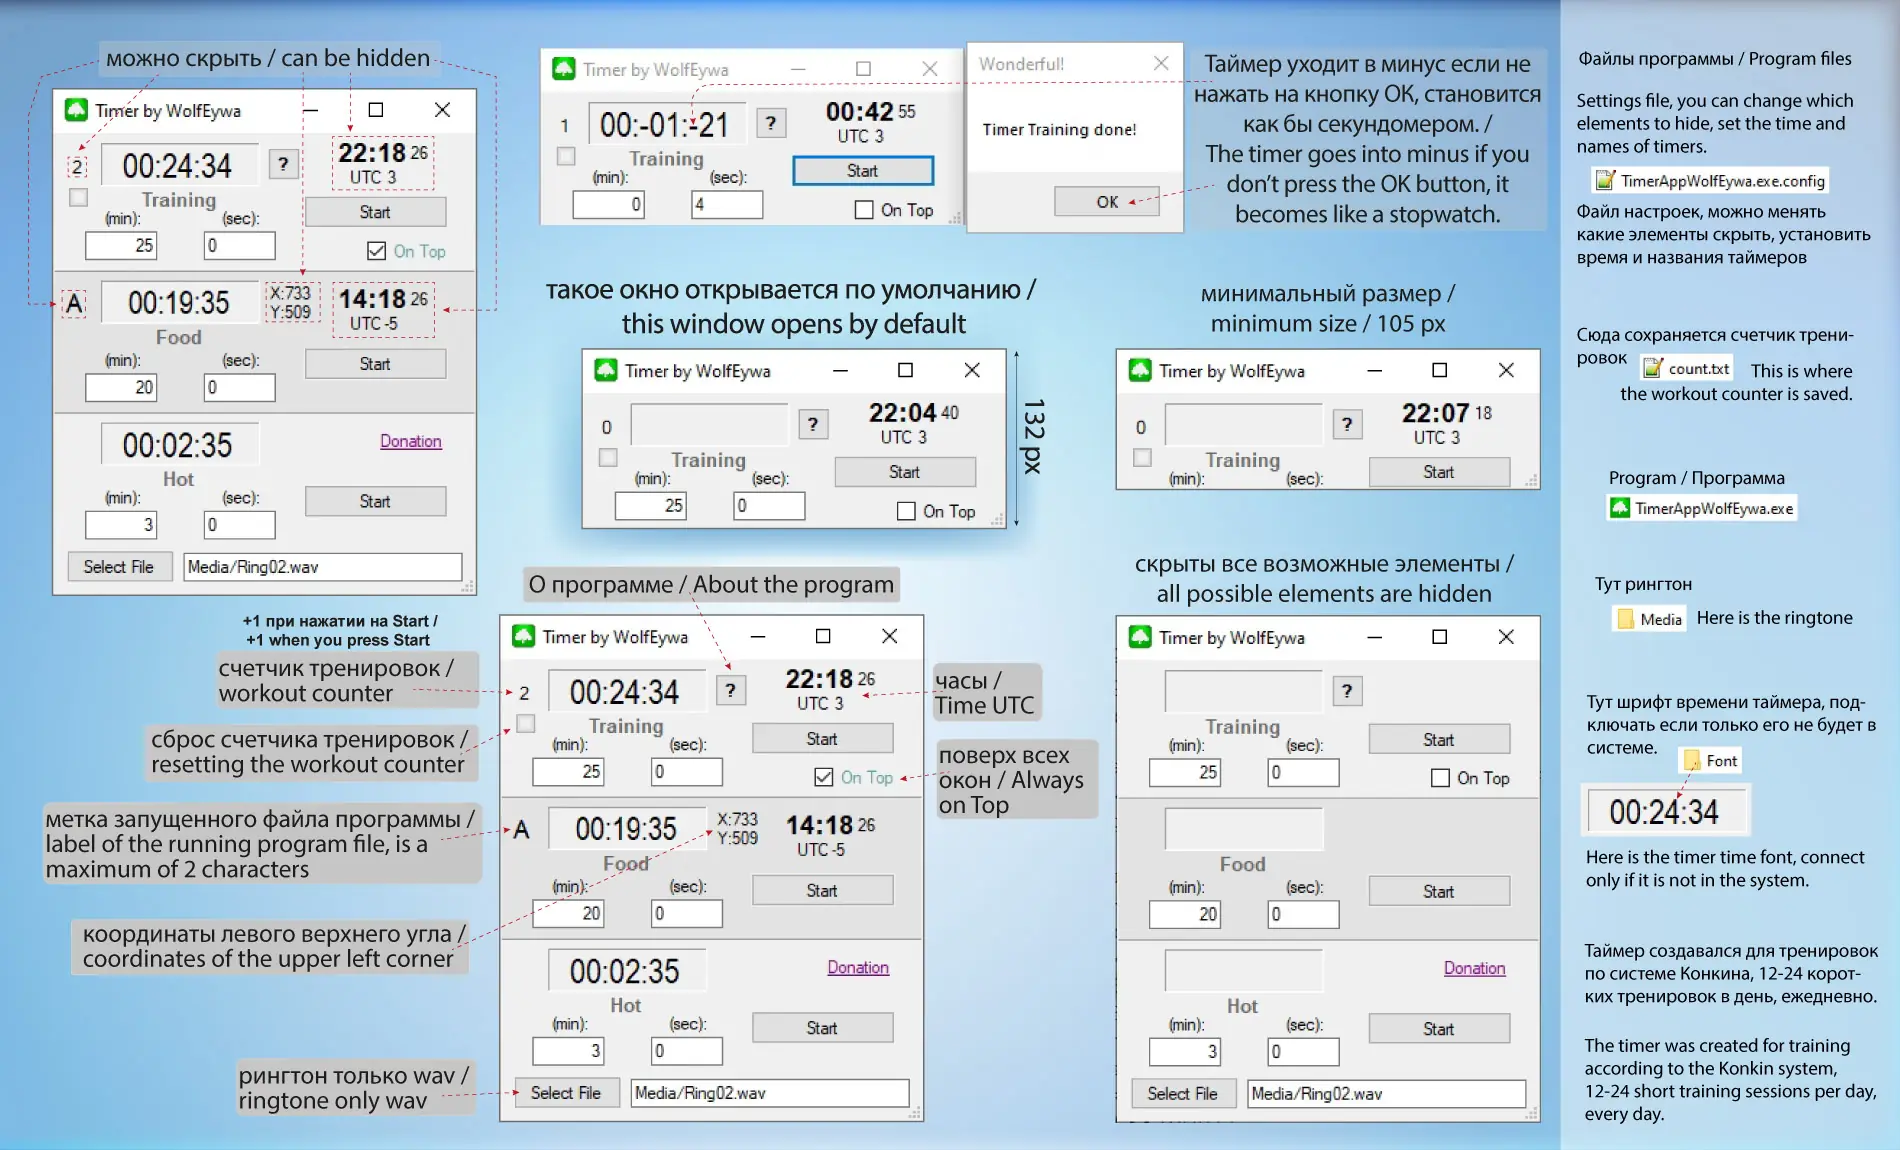Click the app icon in the negative-timer window title bar
This screenshot has height=1150, width=1900.
pos(564,69)
